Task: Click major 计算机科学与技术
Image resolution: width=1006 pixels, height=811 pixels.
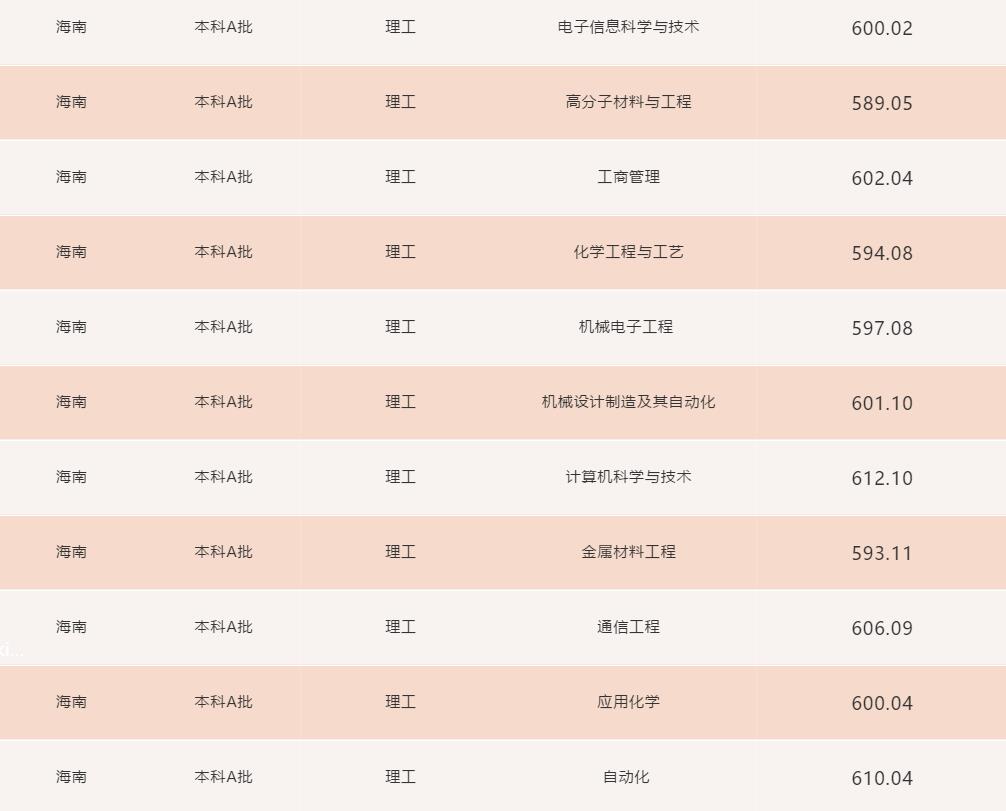Action: pos(628,477)
